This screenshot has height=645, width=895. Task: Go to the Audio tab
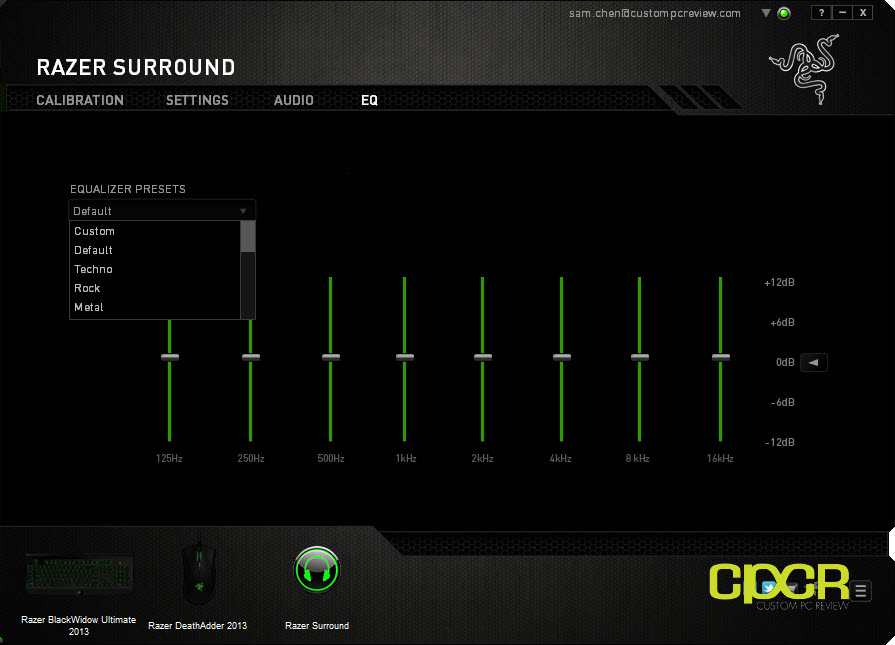click(x=293, y=100)
